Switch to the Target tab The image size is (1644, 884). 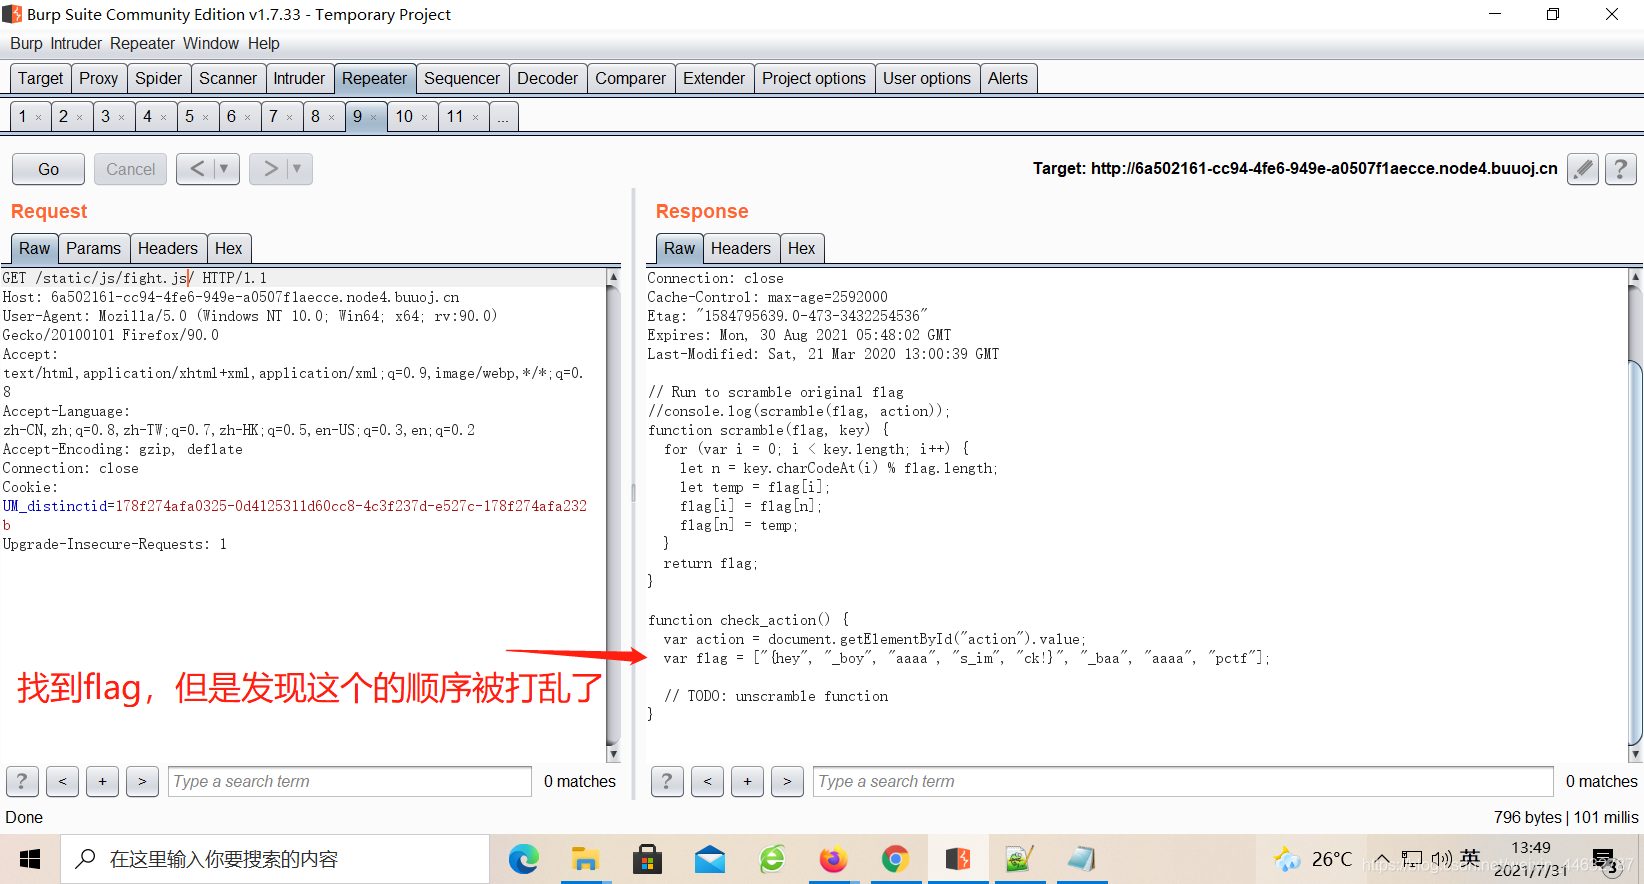tap(40, 78)
